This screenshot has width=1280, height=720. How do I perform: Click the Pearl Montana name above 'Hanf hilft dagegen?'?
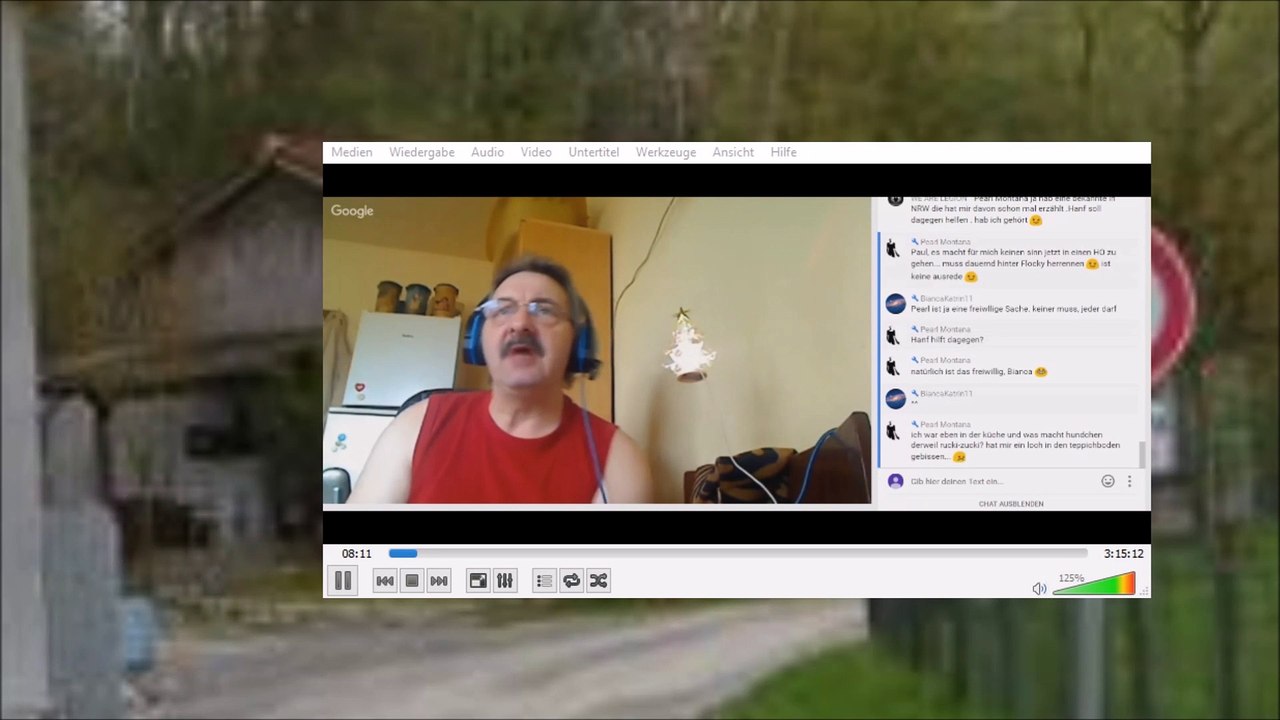click(x=944, y=329)
